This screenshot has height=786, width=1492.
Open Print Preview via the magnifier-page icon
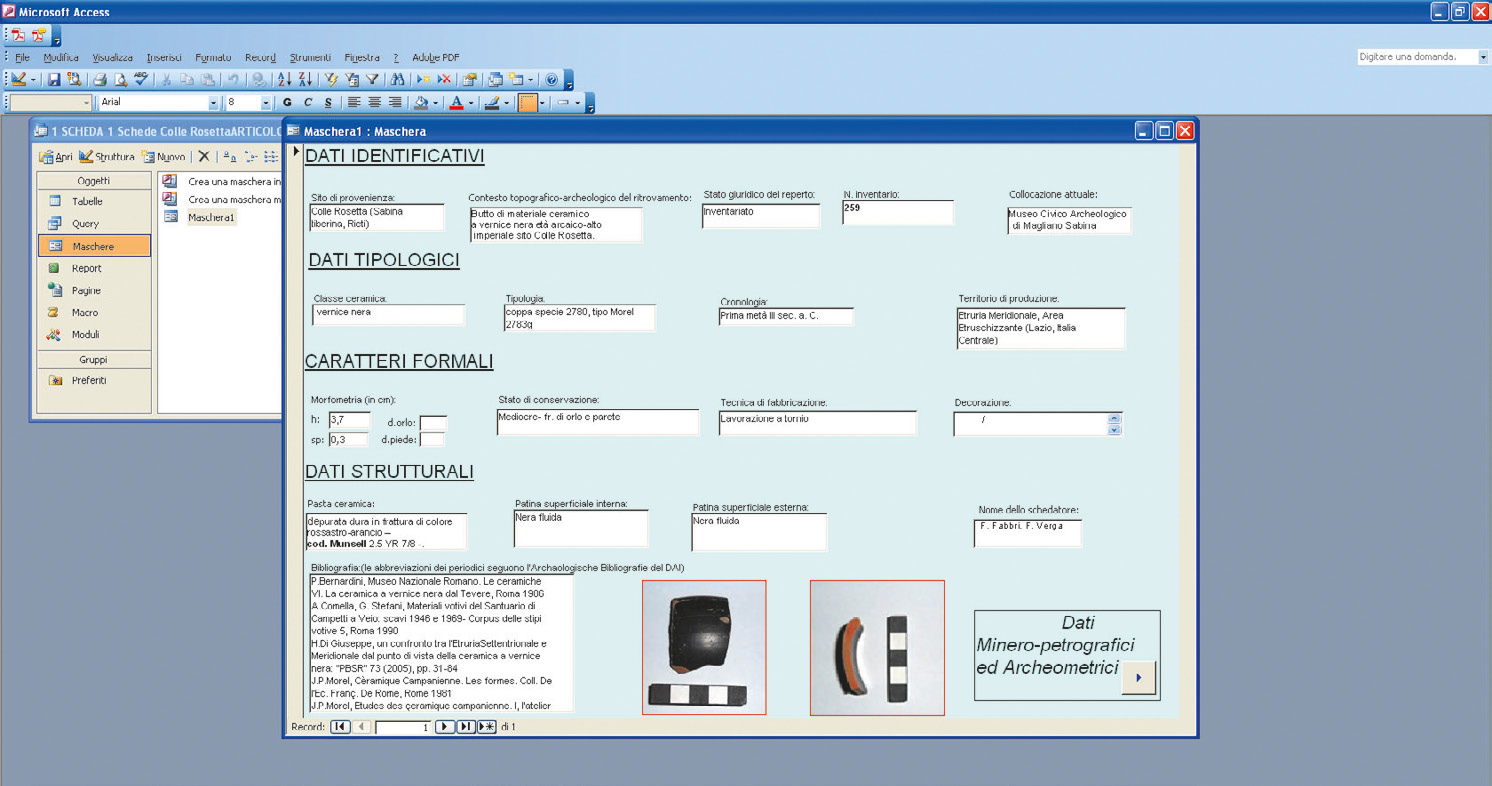point(121,79)
